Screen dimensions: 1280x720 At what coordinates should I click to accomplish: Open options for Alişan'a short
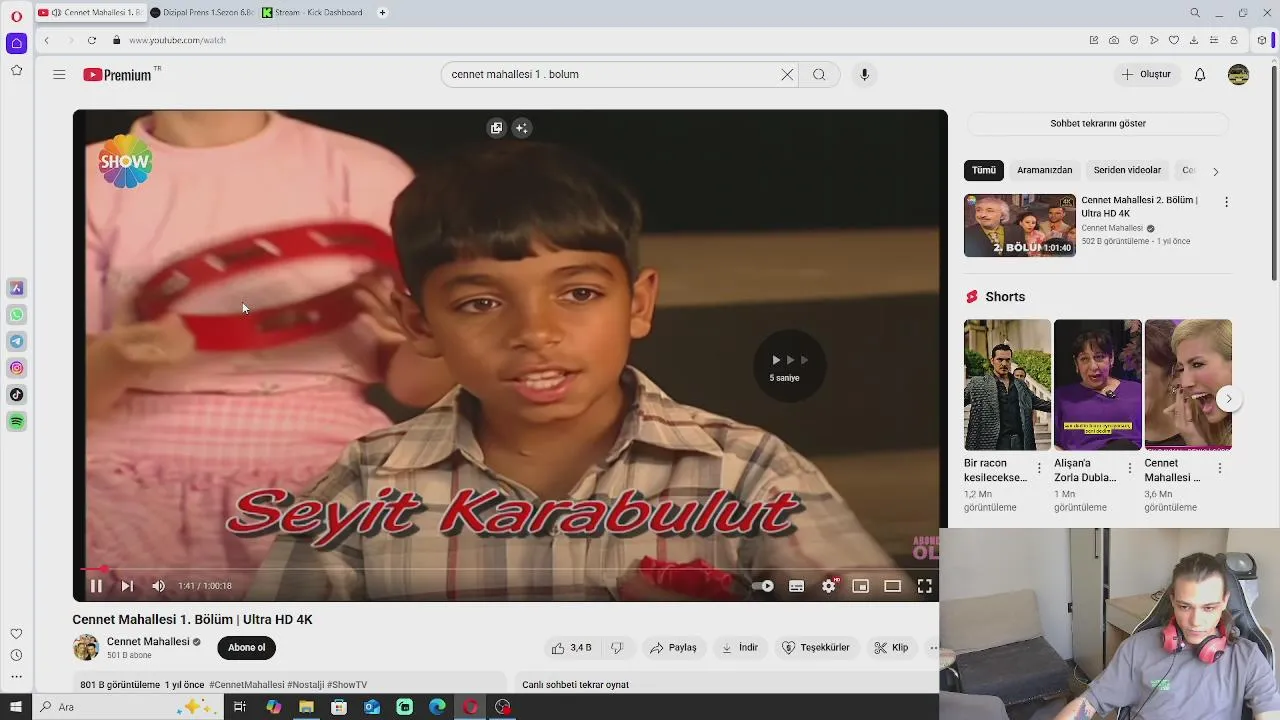coord(1130,468)
